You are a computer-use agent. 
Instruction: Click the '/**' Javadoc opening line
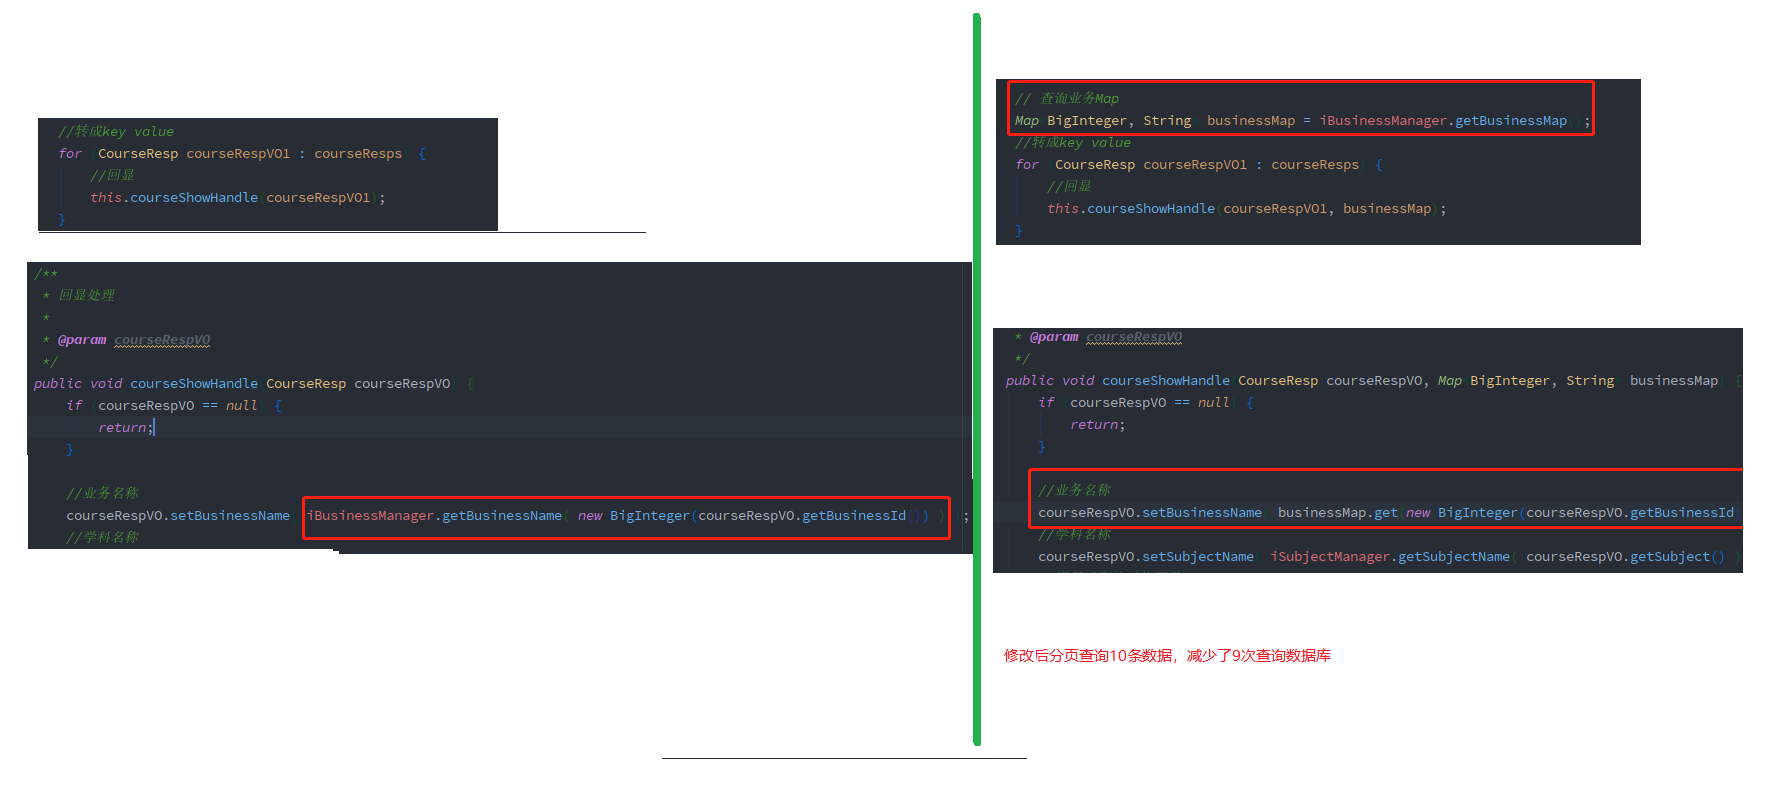(46, 273)
